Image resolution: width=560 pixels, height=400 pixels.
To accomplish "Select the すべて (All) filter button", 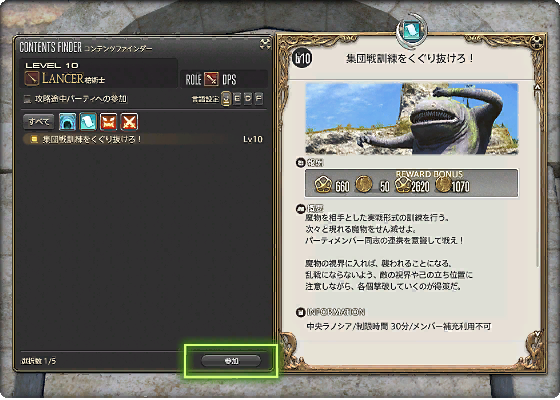I will (39, 122).
